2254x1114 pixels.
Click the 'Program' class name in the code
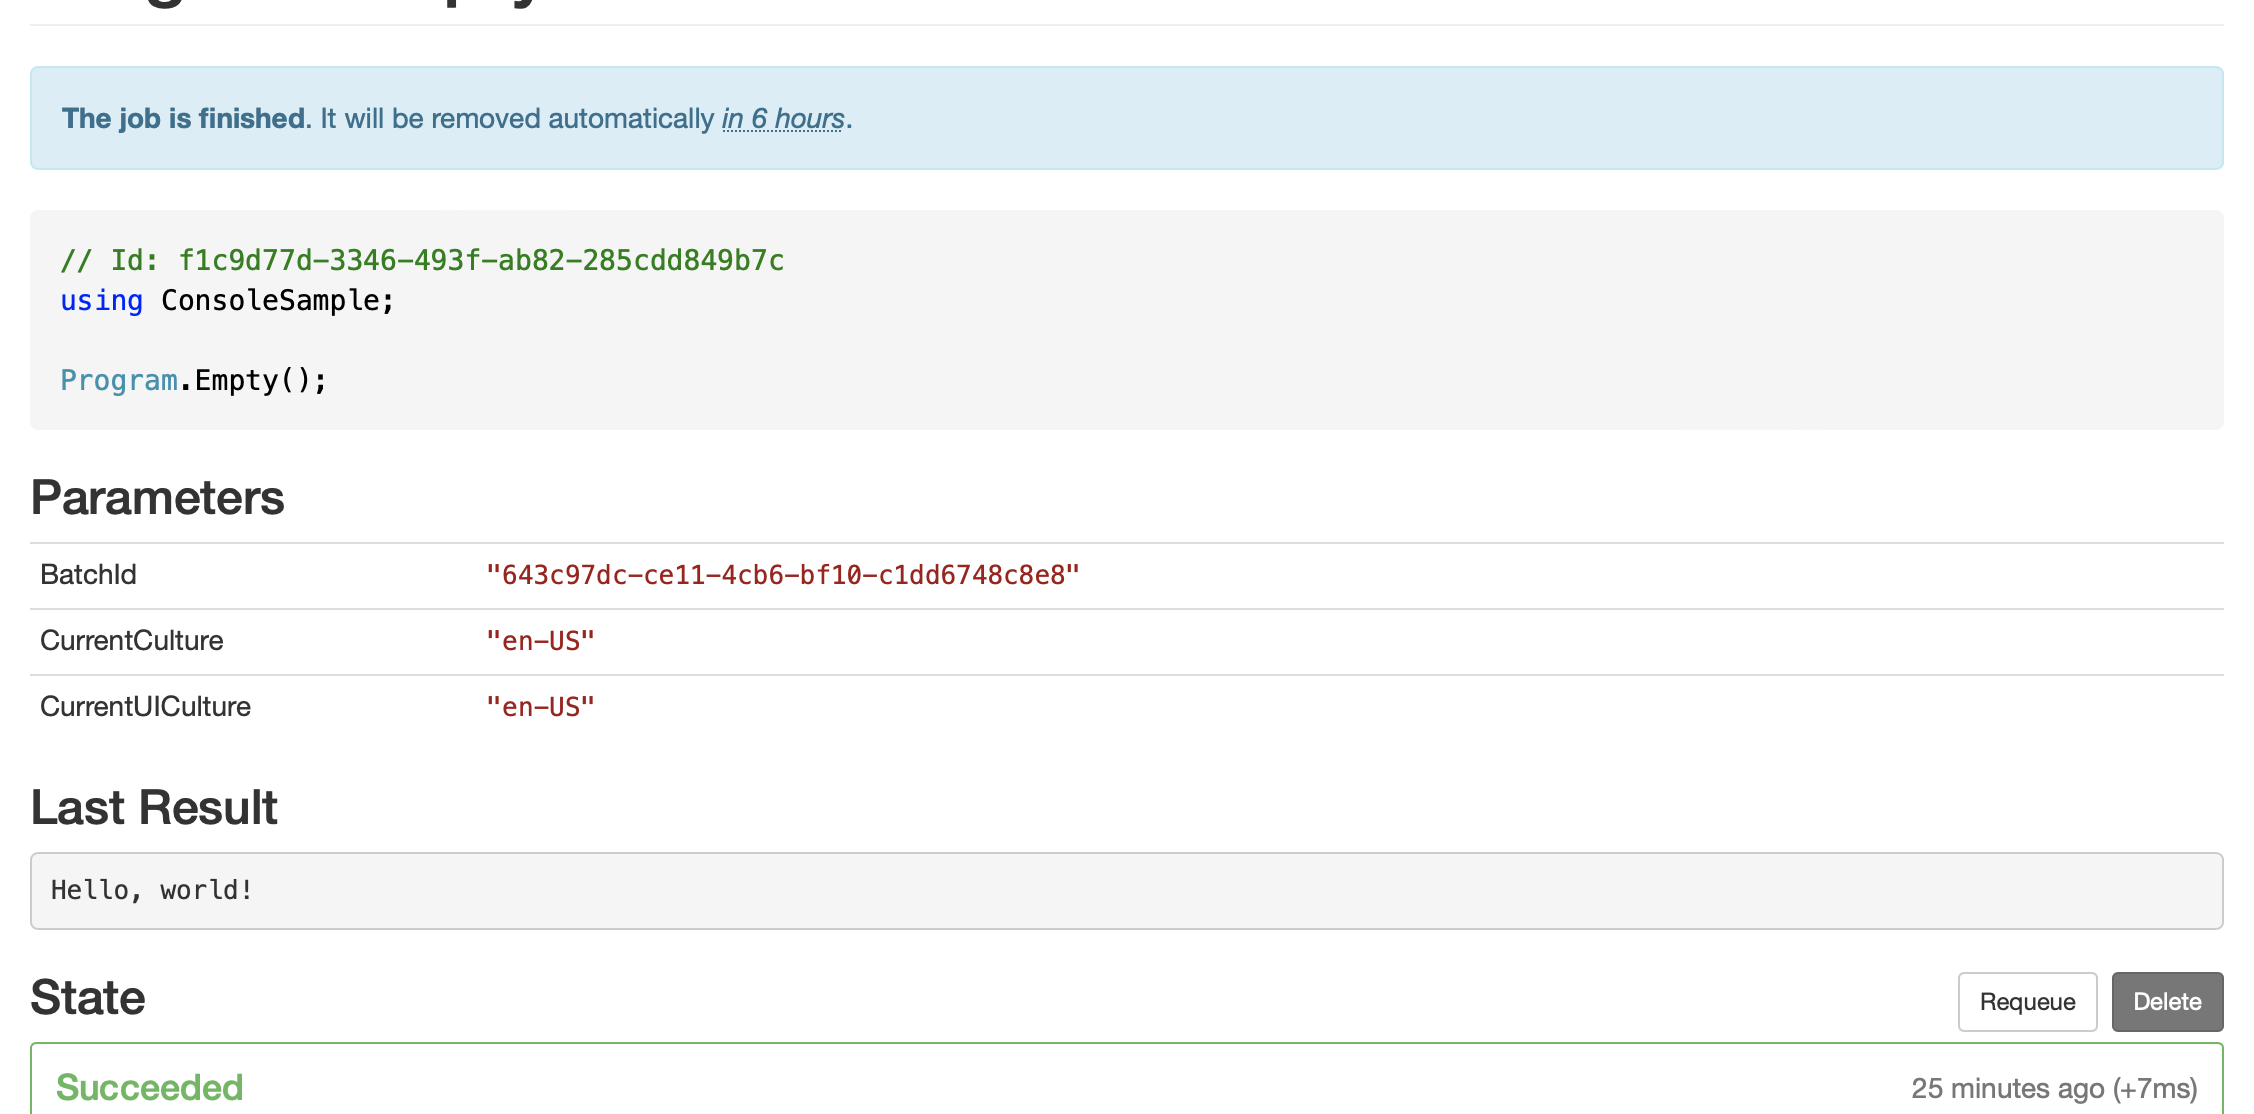click(x=118, y=380)
